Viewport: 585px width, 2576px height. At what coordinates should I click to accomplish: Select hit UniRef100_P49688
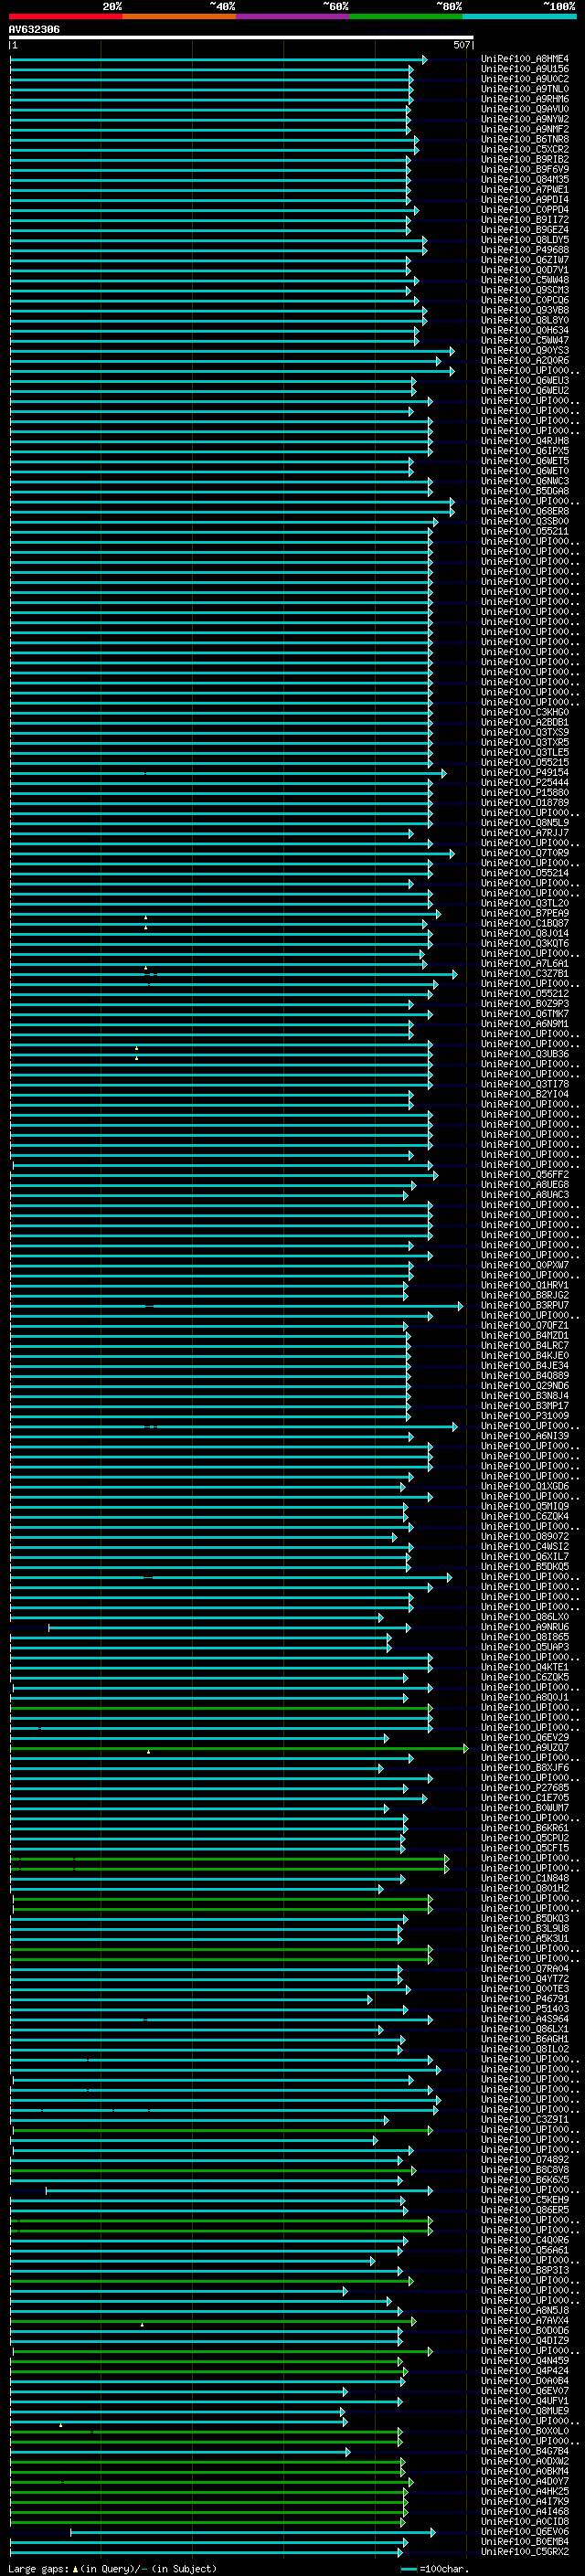pos(525,250)
